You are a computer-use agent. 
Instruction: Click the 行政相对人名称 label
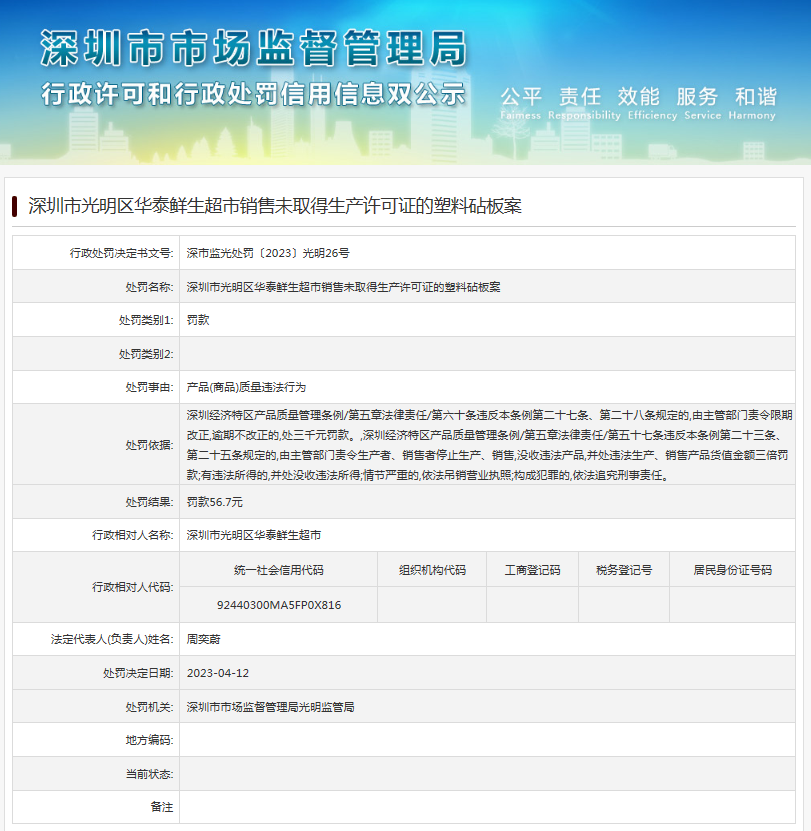tap(133, 535)
